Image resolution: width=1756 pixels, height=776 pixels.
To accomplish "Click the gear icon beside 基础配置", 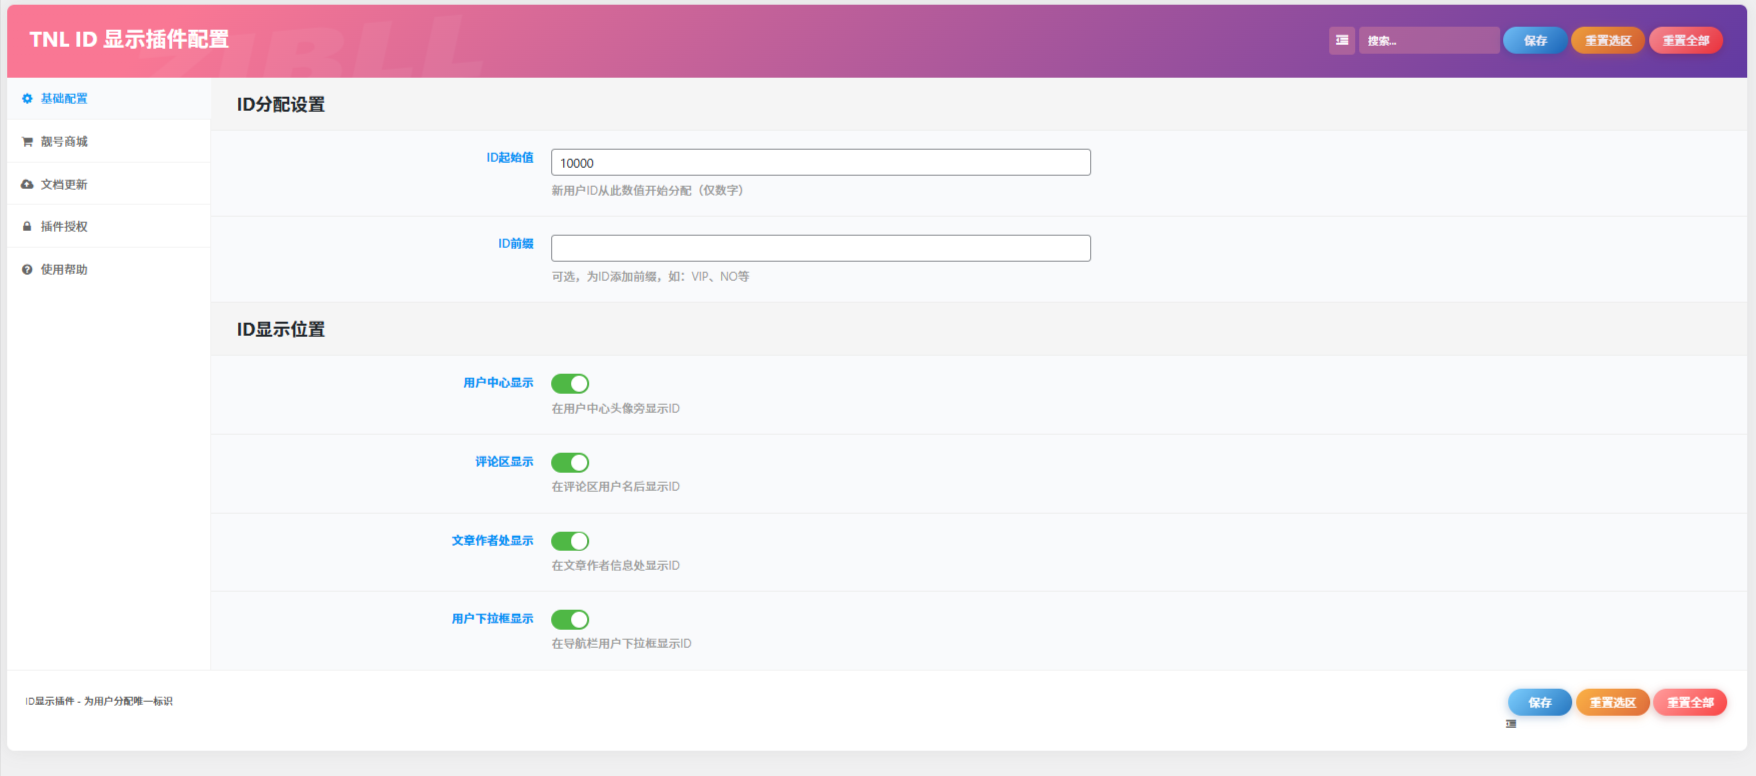I will (x=27, y=99).
